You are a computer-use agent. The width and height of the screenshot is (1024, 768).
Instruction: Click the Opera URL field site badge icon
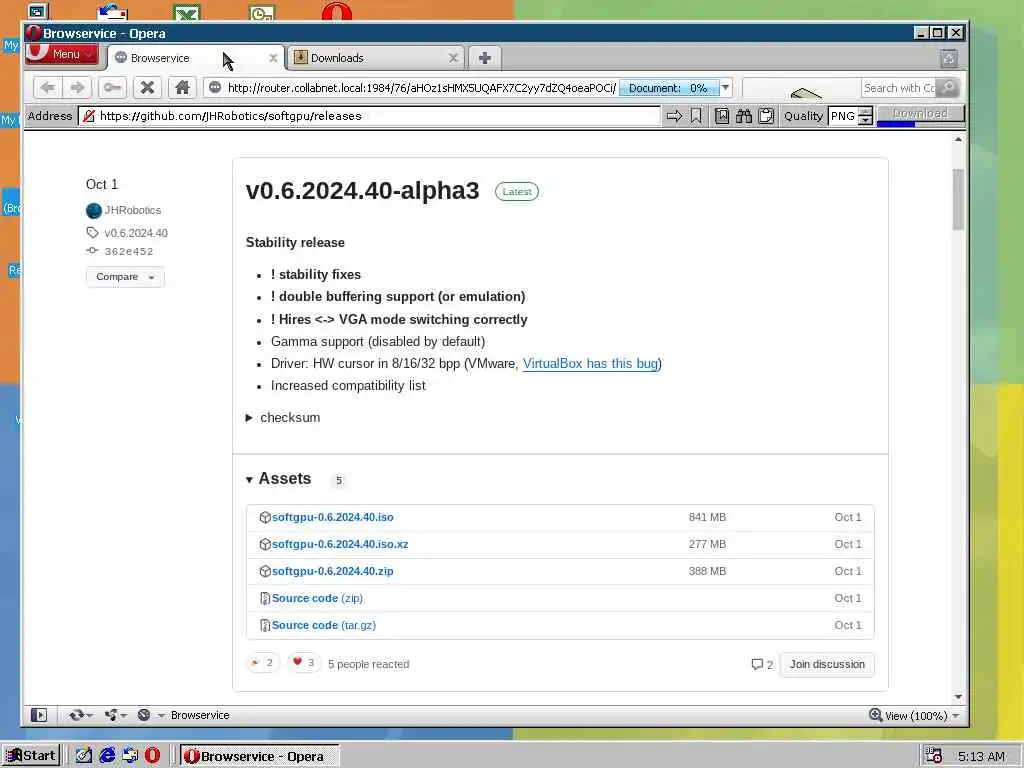[215, 88]
